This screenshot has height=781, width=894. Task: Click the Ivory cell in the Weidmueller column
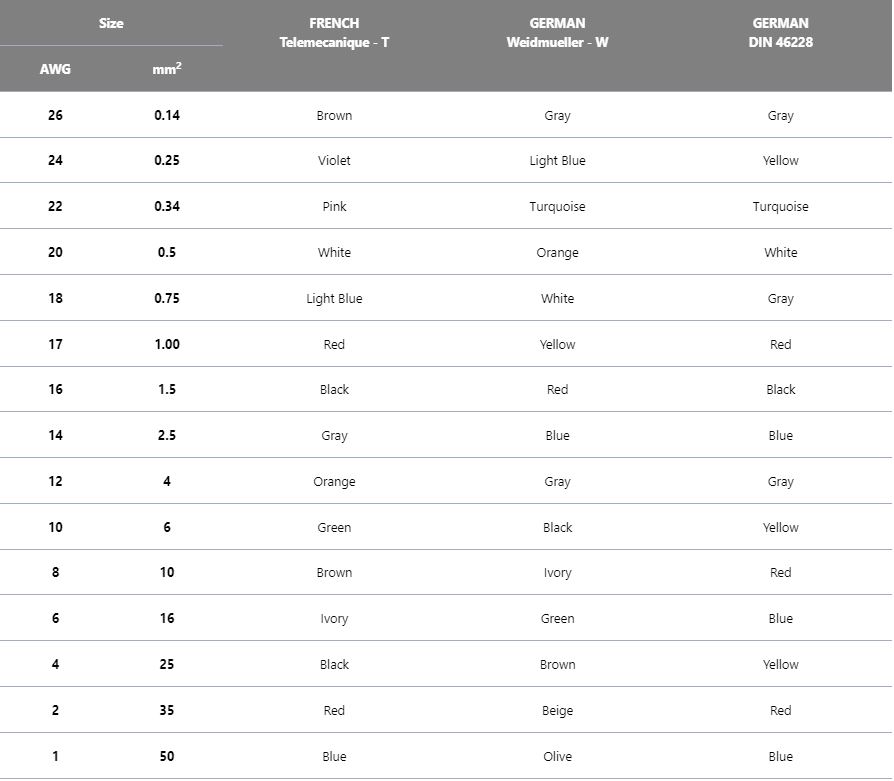click(557, 573)
